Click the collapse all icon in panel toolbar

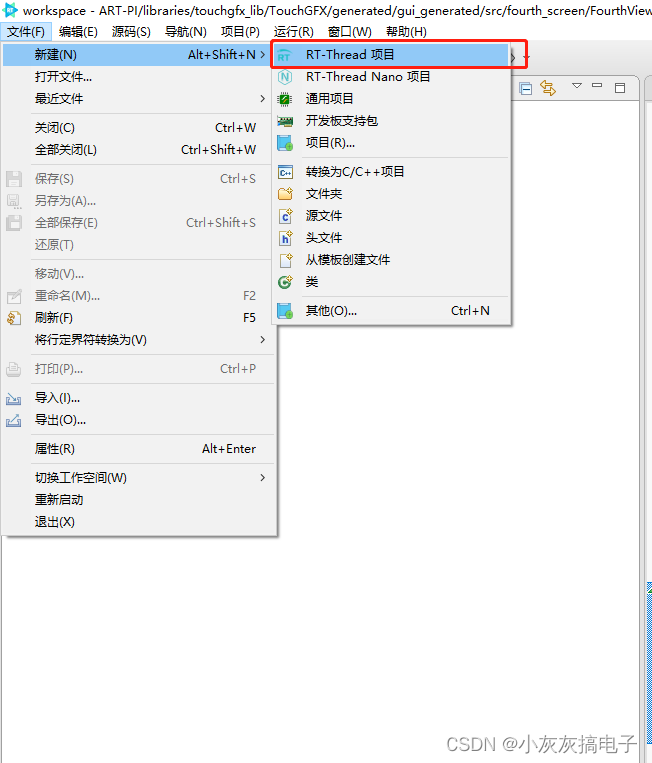(525, 89)
